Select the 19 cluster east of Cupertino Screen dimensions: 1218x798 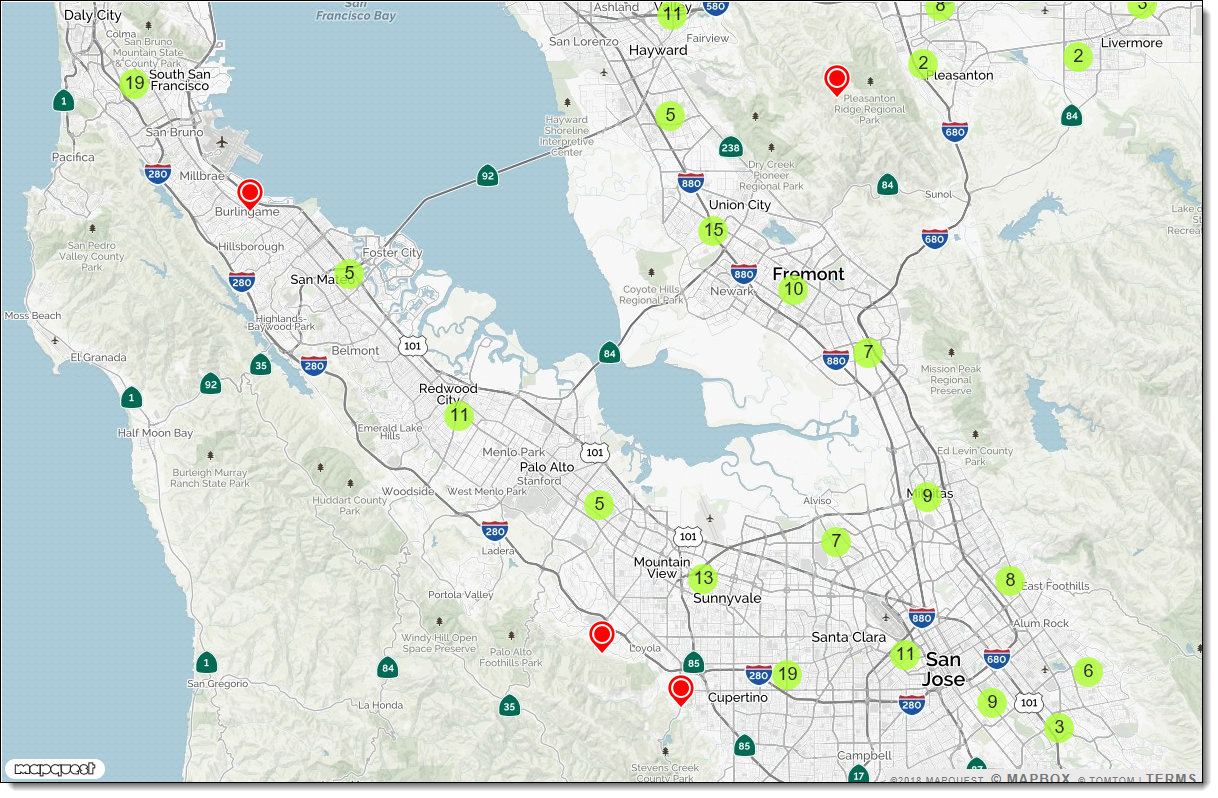[x=787, y=674]
